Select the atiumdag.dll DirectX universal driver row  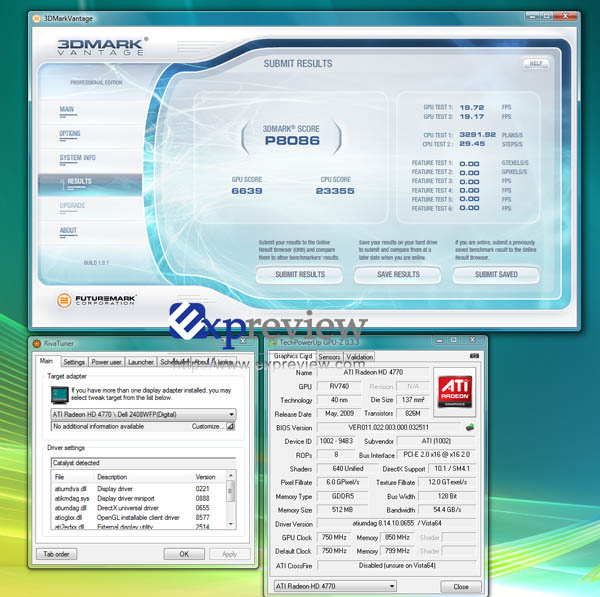[139, 508]
